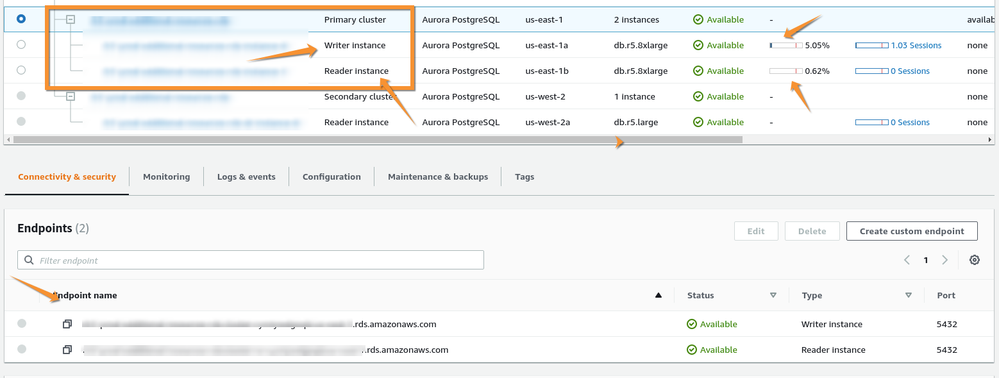Click Available status of Writer endpoint
The image size is (999, 378).
(712, 324)
